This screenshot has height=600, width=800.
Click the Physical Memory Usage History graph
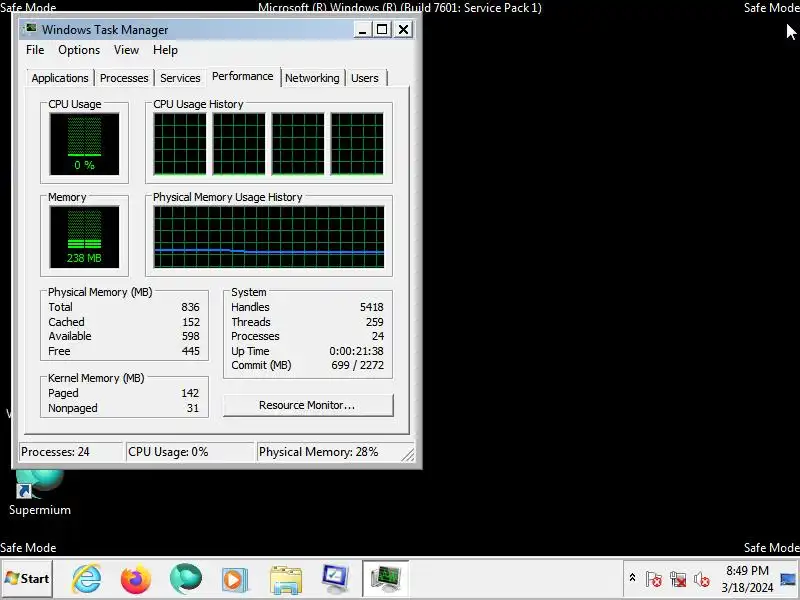click(x=269, y=237)
